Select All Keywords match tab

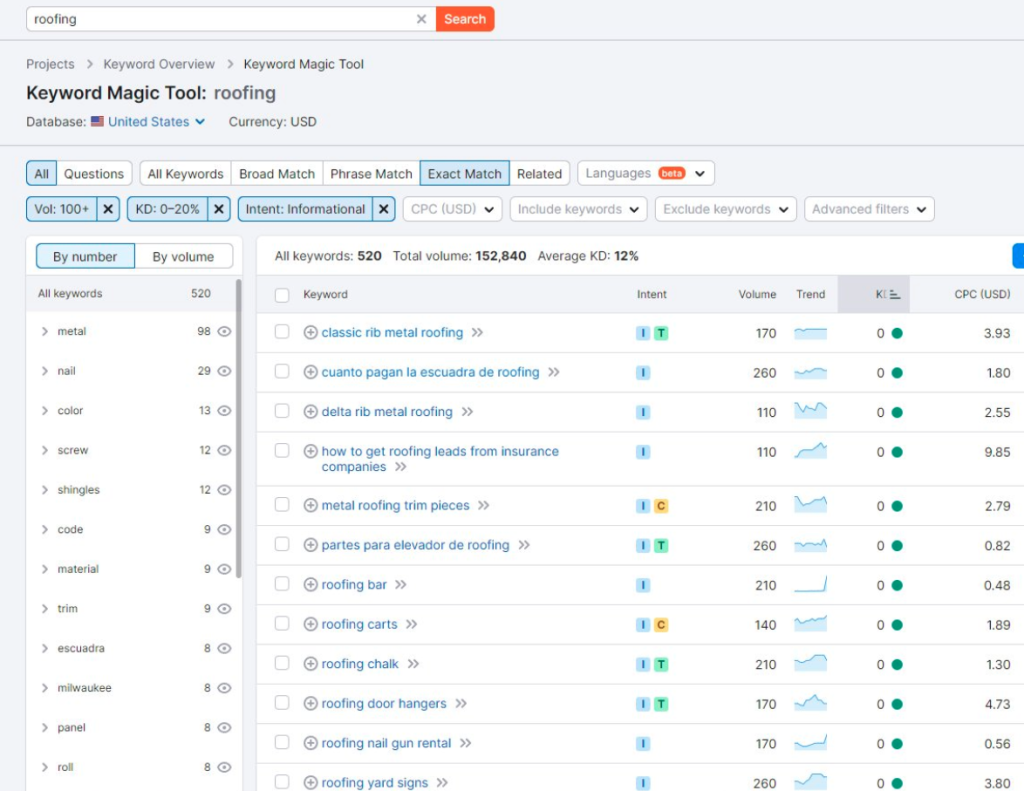click(x=185, y=174)
